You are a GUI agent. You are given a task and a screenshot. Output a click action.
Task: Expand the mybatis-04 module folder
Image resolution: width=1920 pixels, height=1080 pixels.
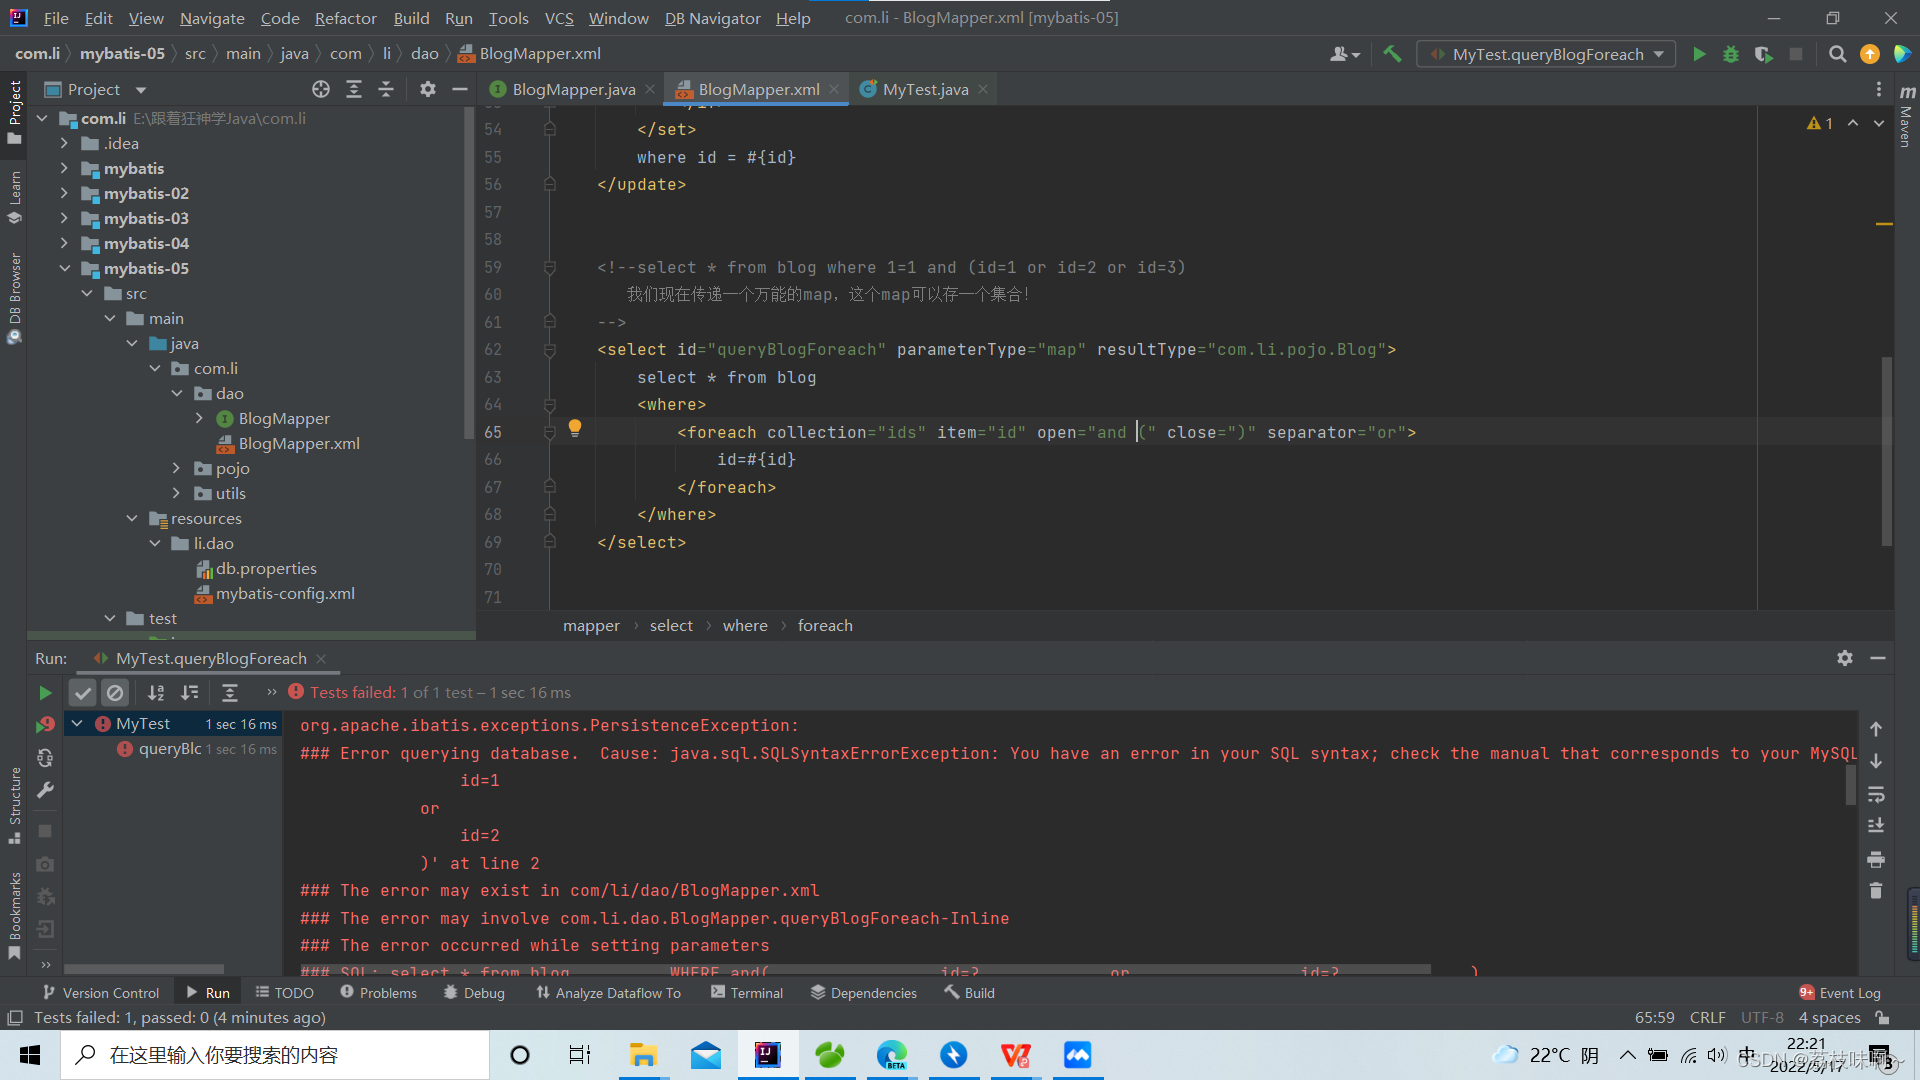[64, 243]
